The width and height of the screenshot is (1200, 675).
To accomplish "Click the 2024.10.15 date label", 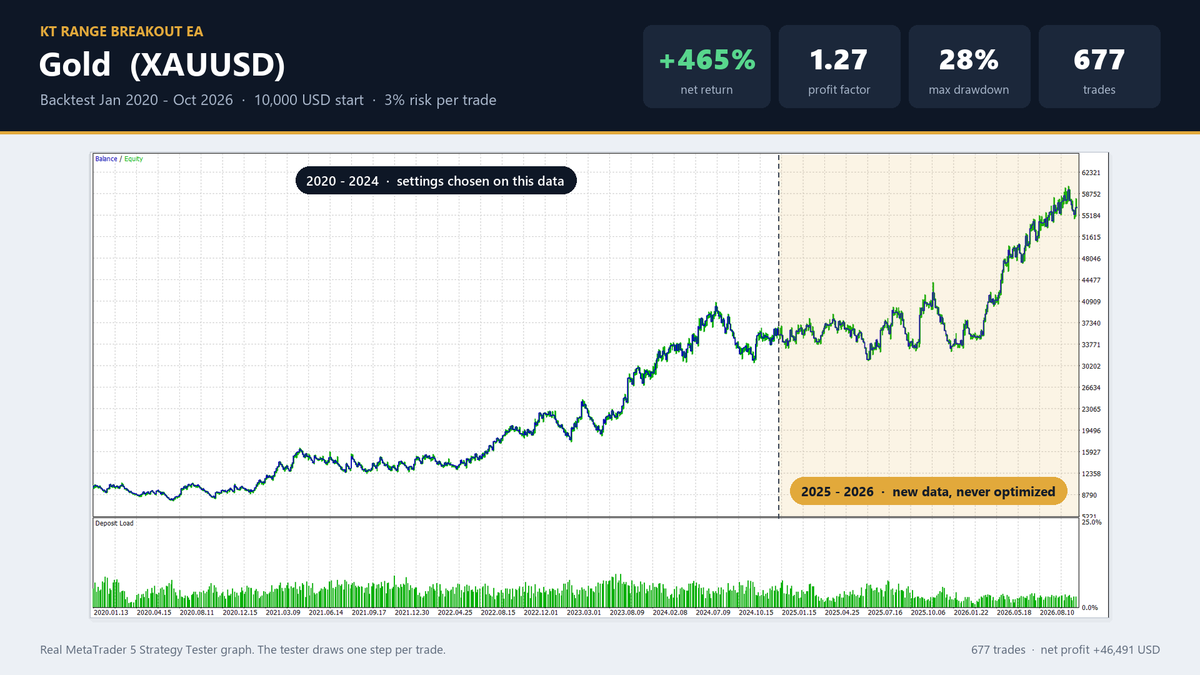I will (757, 612).
